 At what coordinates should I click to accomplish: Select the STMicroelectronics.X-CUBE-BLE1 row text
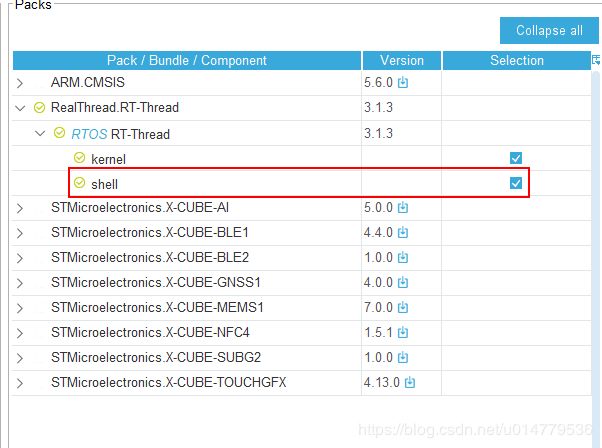coord(150,233)
